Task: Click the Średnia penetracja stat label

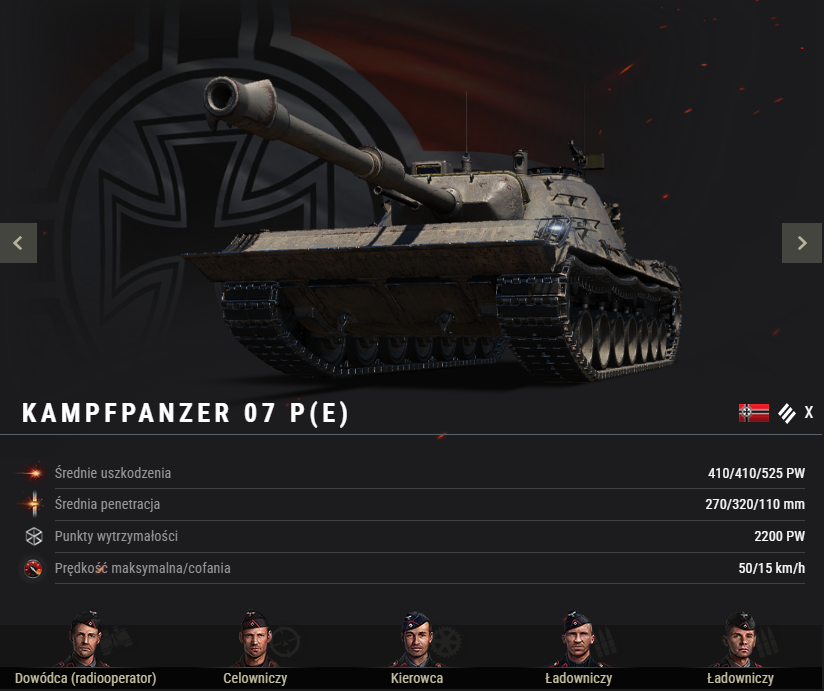Action: [x=107, y=504]
